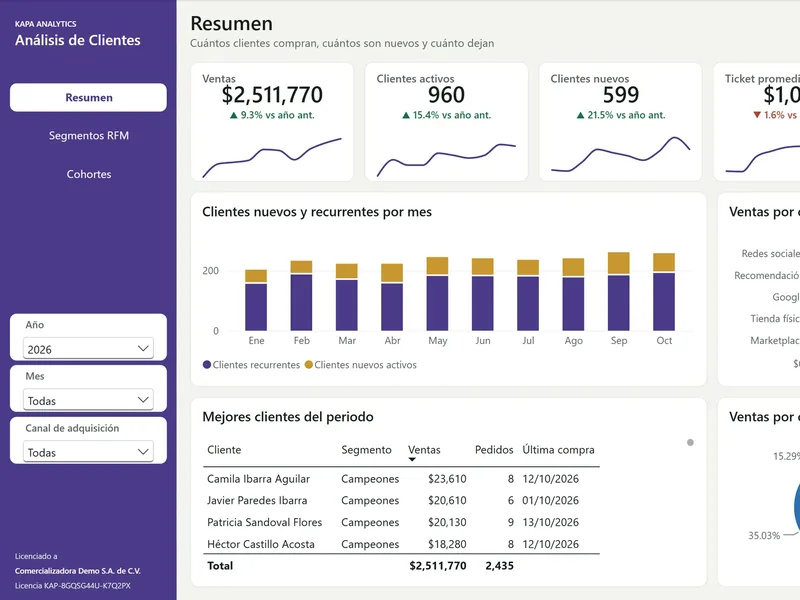Screen dimensions: 800x600
Task: Select the Feb bar in monthly chart
Action: pyautogui.click(x=302, y=295)
